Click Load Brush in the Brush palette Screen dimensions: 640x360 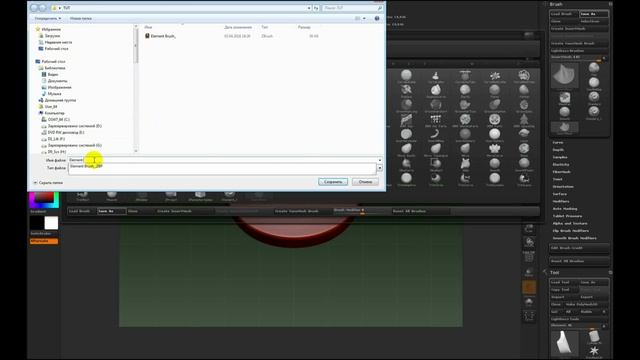(564, 14)
